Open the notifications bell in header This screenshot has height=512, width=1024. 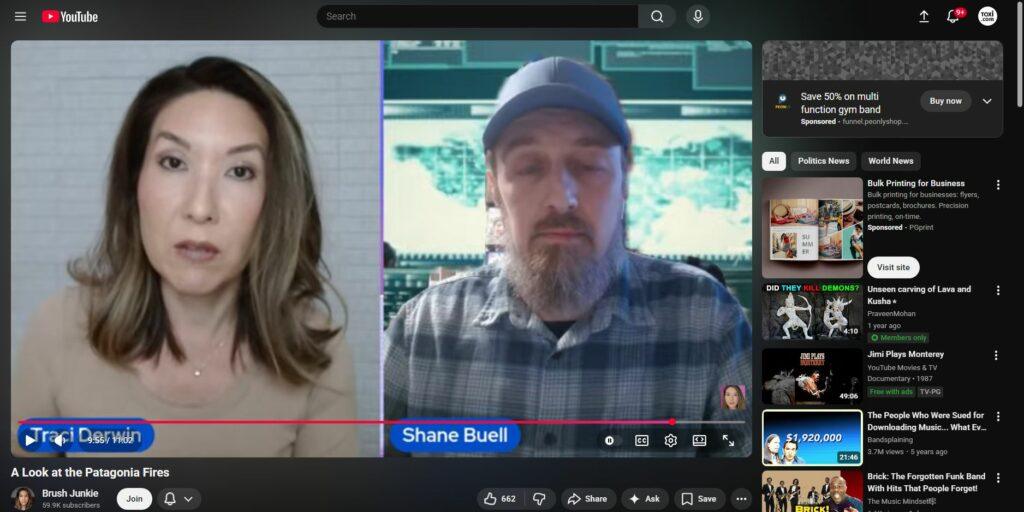tap(952, 17)
